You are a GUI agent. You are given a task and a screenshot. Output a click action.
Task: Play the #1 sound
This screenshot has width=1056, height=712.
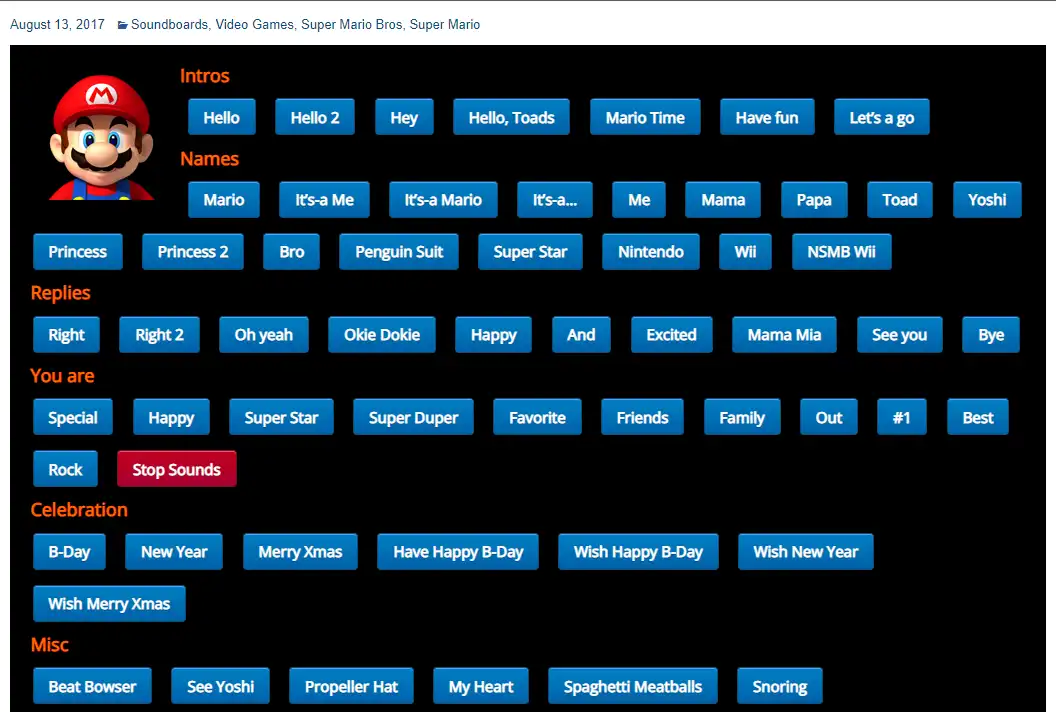pos(902,417)
